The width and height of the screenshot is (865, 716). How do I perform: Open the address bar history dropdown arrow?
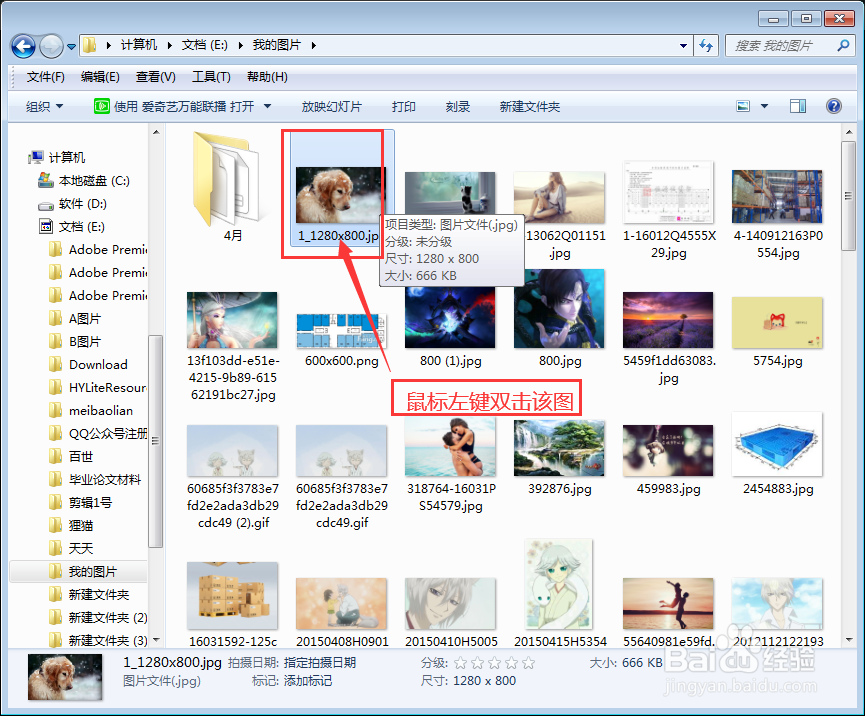click(683, 45)
